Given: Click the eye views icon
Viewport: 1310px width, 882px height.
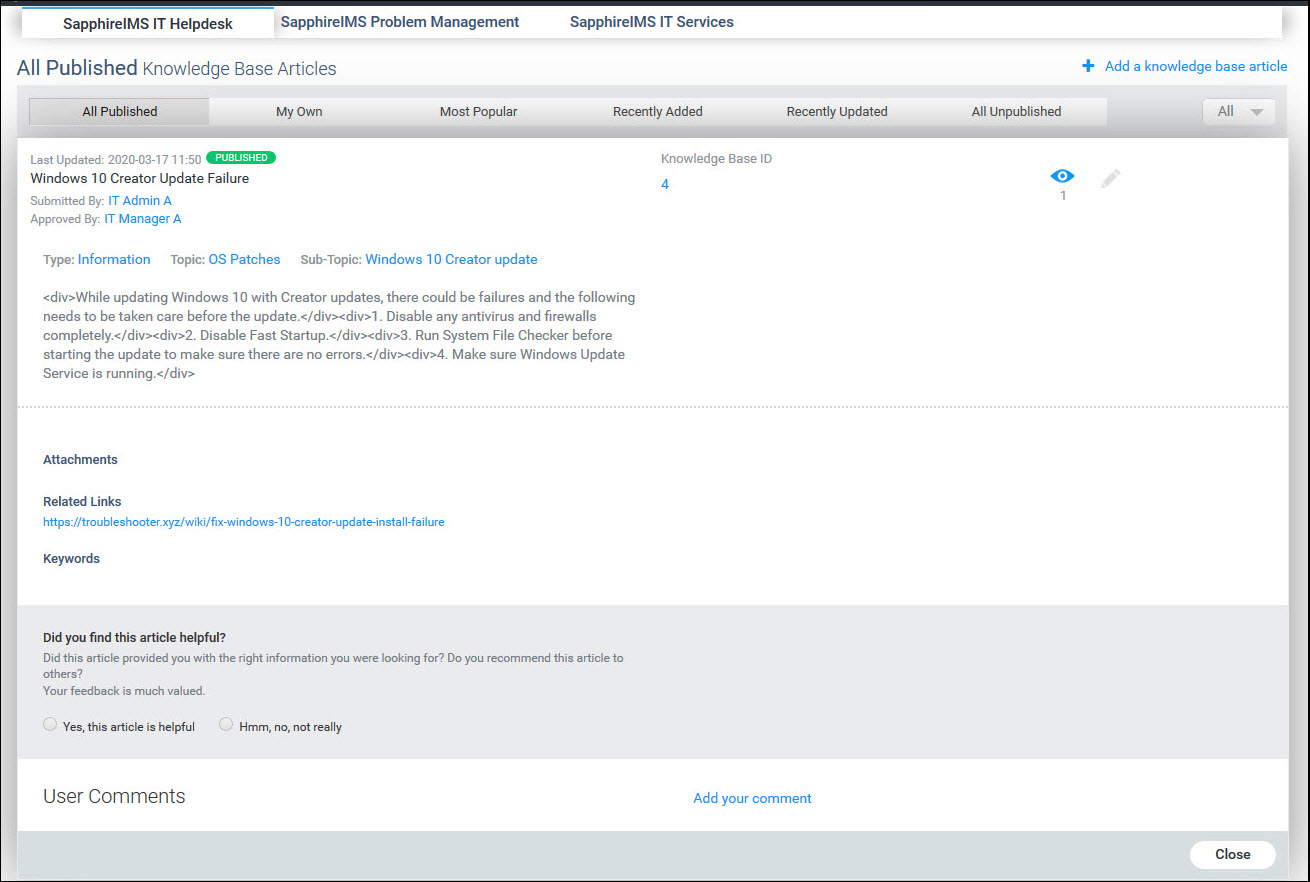Looking at the screenshot, I should point(1062,176).
